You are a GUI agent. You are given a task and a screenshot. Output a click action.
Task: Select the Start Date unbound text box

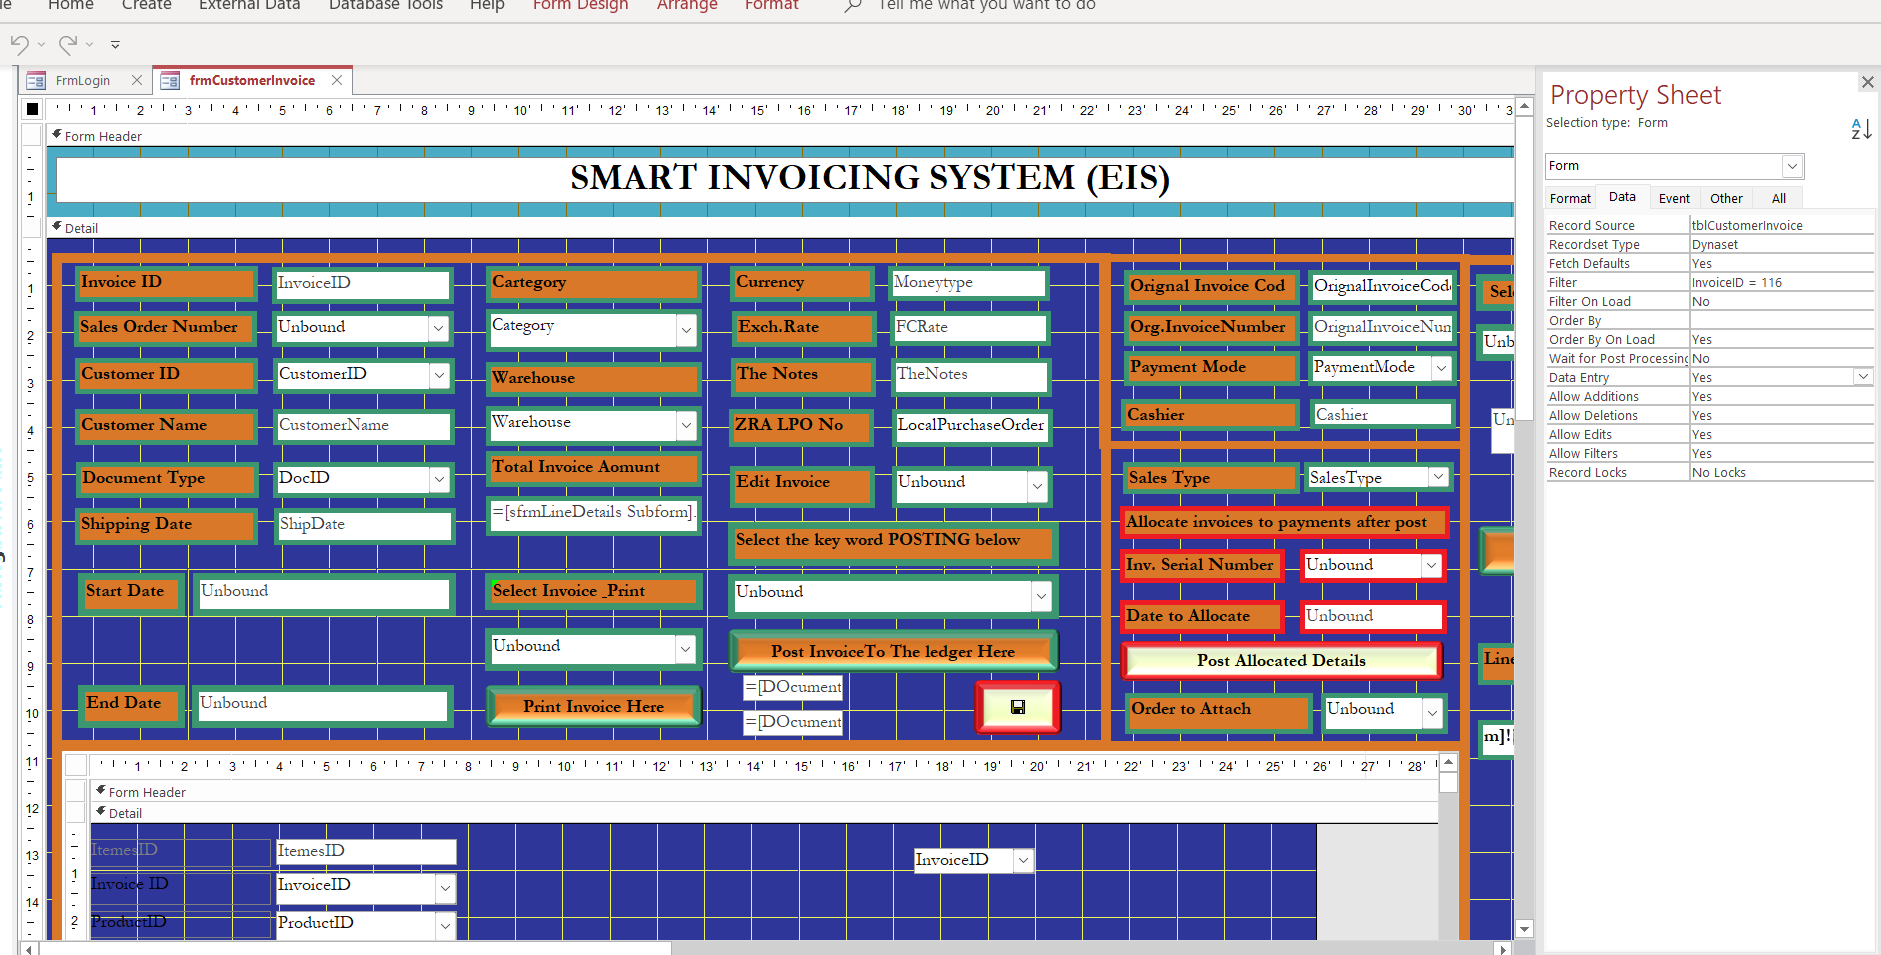[323, 593]
